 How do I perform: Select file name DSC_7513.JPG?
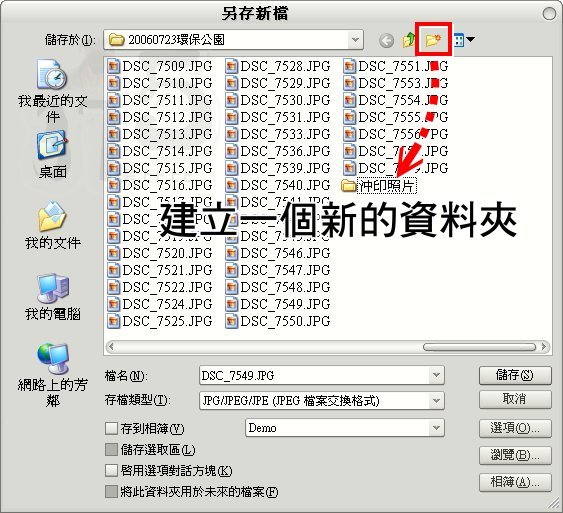click(167, 134)
